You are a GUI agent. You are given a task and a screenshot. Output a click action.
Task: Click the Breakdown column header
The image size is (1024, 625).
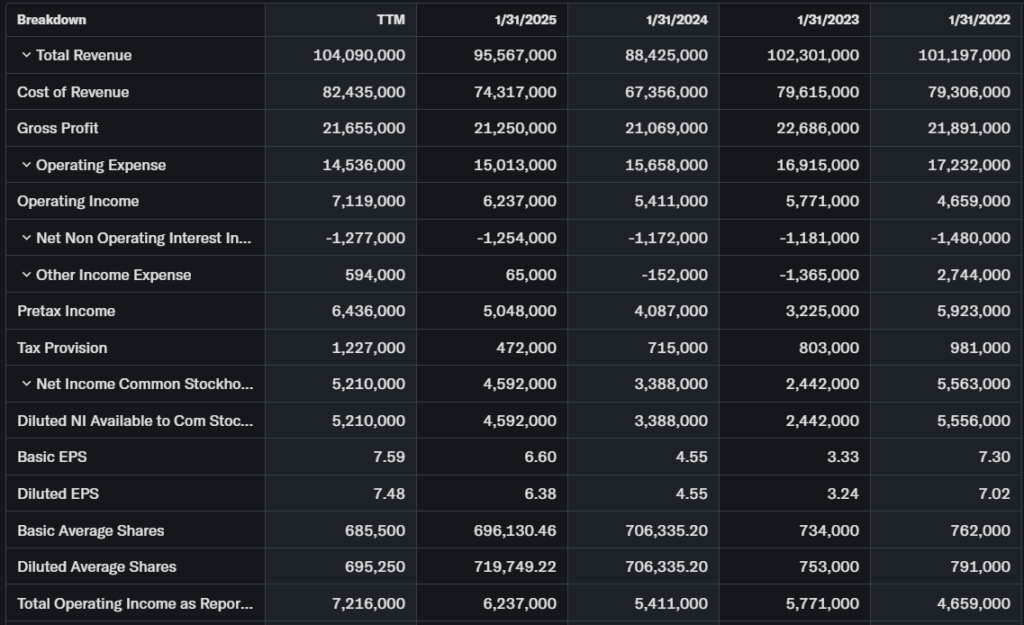51,19
